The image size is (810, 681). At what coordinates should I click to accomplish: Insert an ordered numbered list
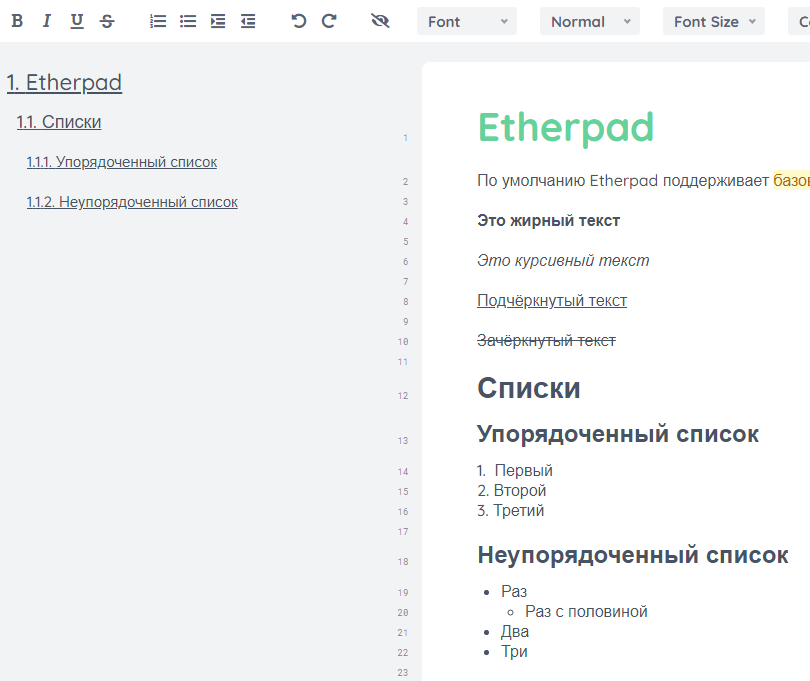tap(158, 21)
